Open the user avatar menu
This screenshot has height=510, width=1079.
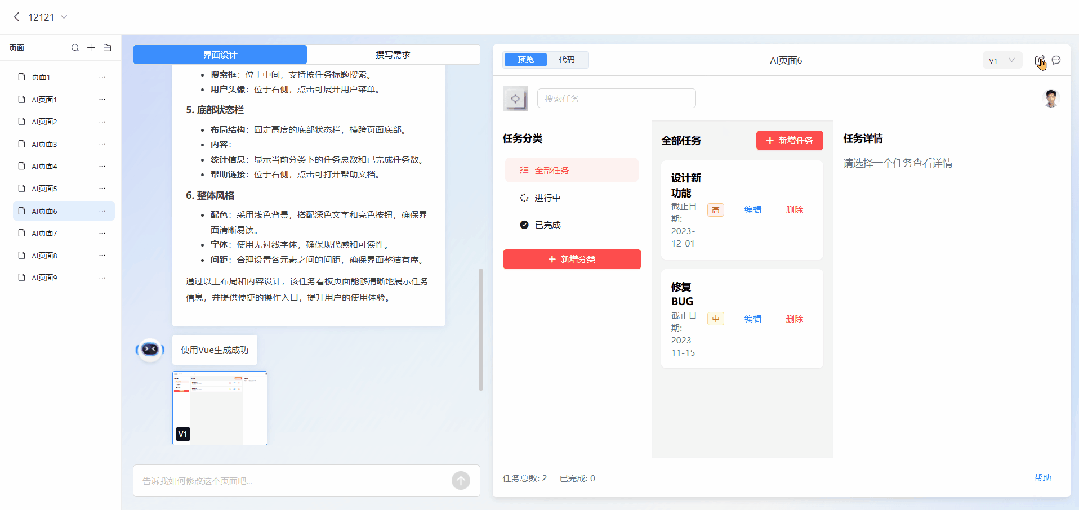point(1051,98)
